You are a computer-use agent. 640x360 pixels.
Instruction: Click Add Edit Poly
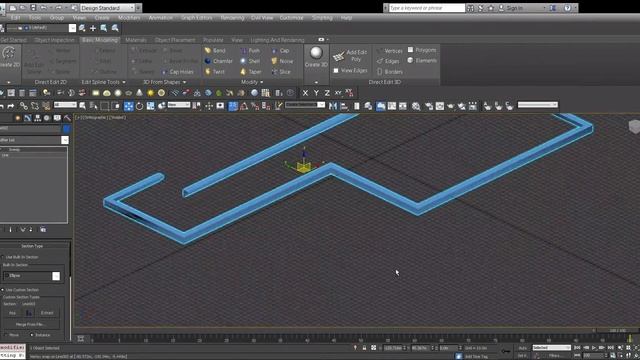(x=349, y=56)
